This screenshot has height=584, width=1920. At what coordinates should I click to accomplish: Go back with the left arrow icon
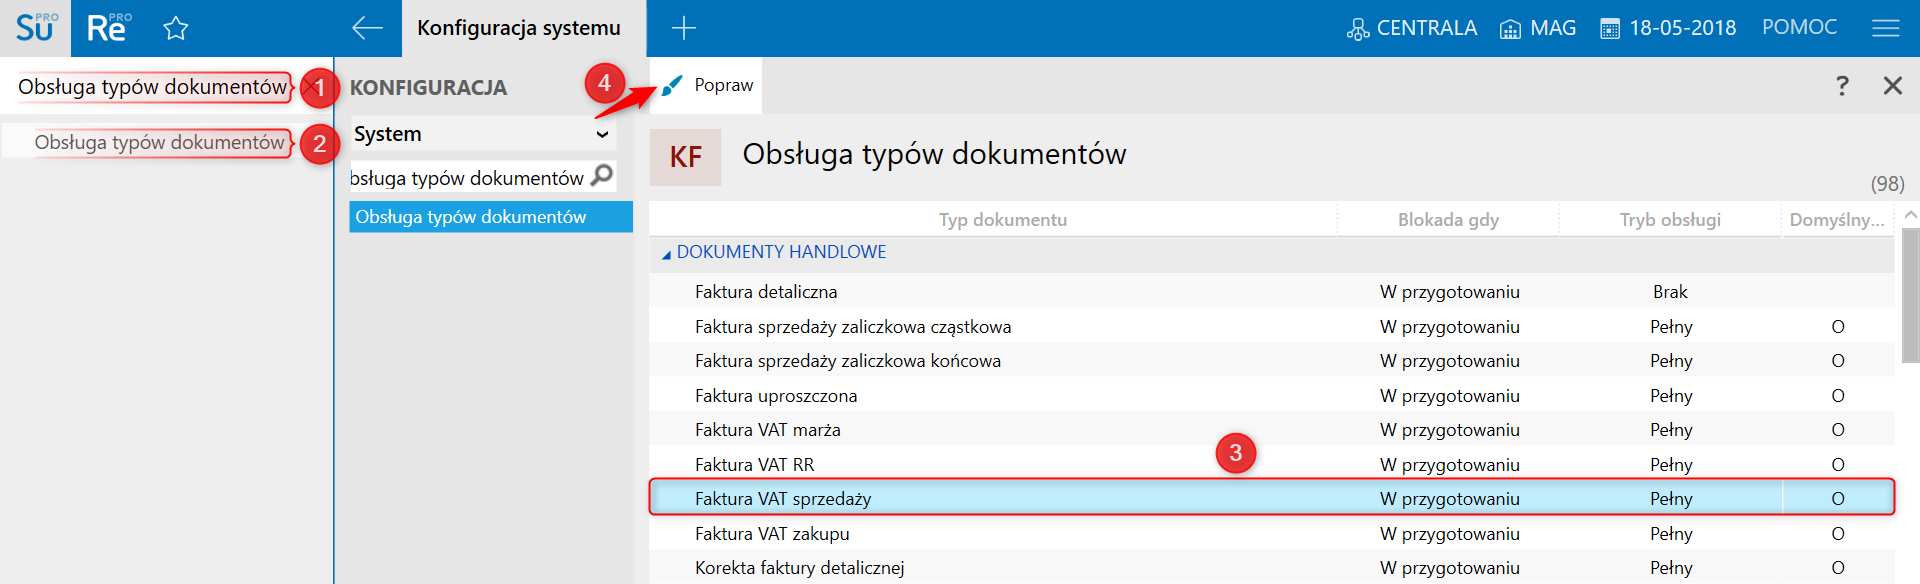click(367, 28)
